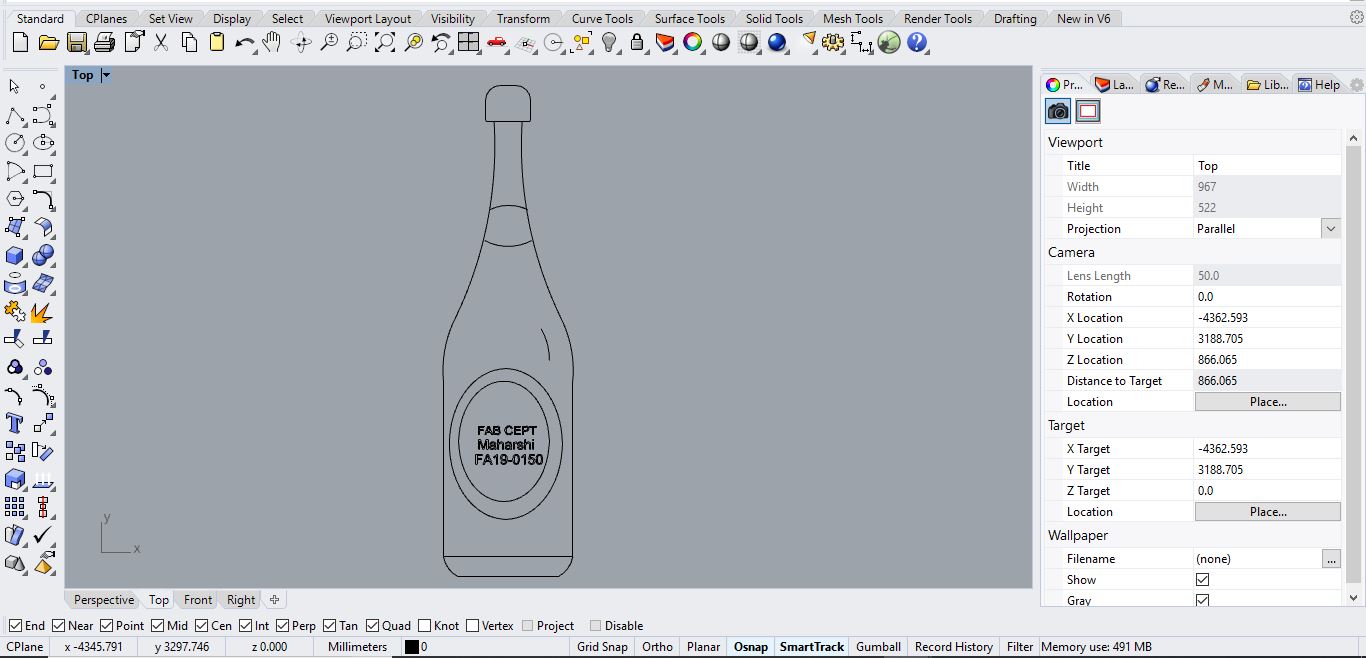The height and width of the screenshot is (658, 1366).
Task: Click the light bulb hide icon
Action: 609,42
